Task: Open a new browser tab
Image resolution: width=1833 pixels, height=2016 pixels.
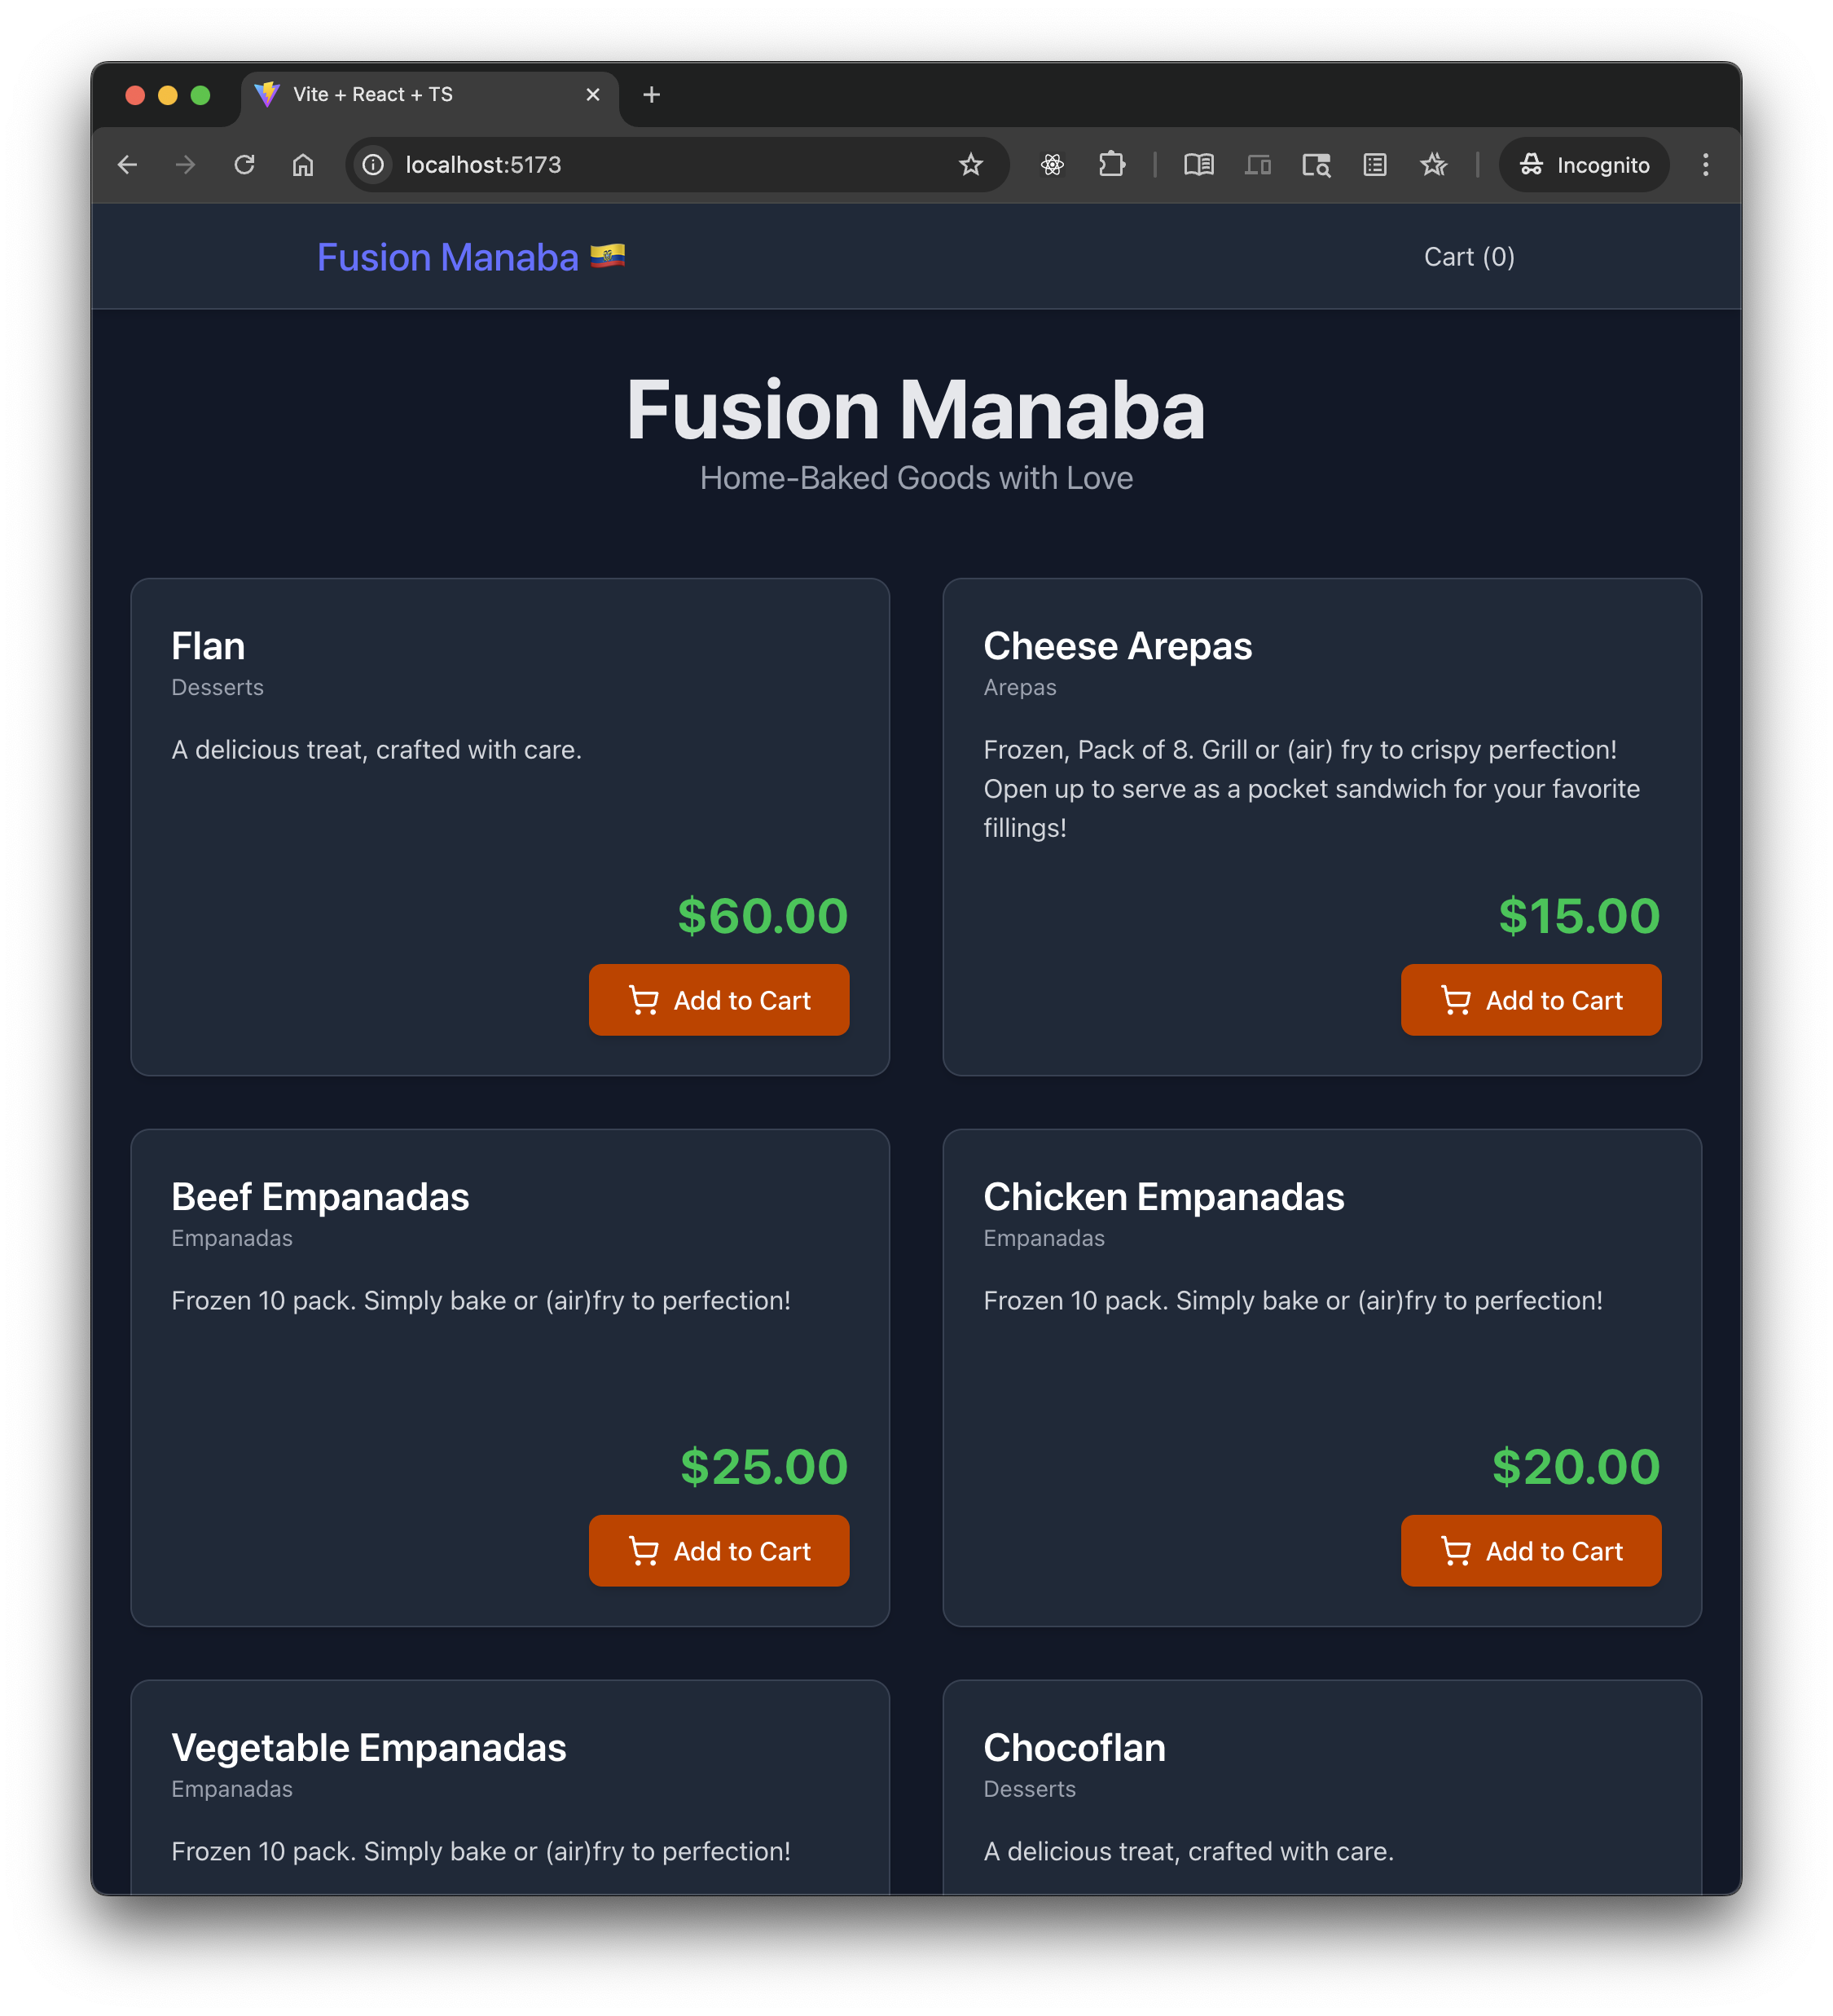Action: click(651, 95)
